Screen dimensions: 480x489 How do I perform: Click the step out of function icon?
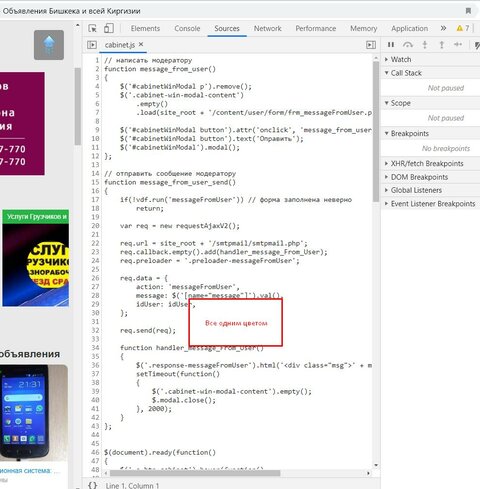click(x=442, y=45)
